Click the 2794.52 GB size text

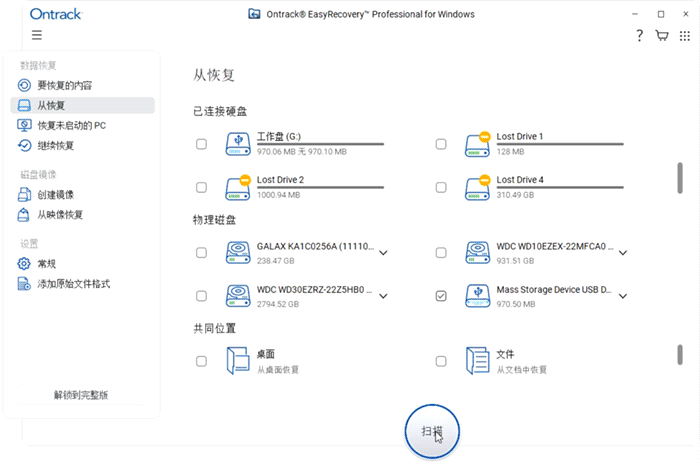pyautogui.click(x=278, y=304)
